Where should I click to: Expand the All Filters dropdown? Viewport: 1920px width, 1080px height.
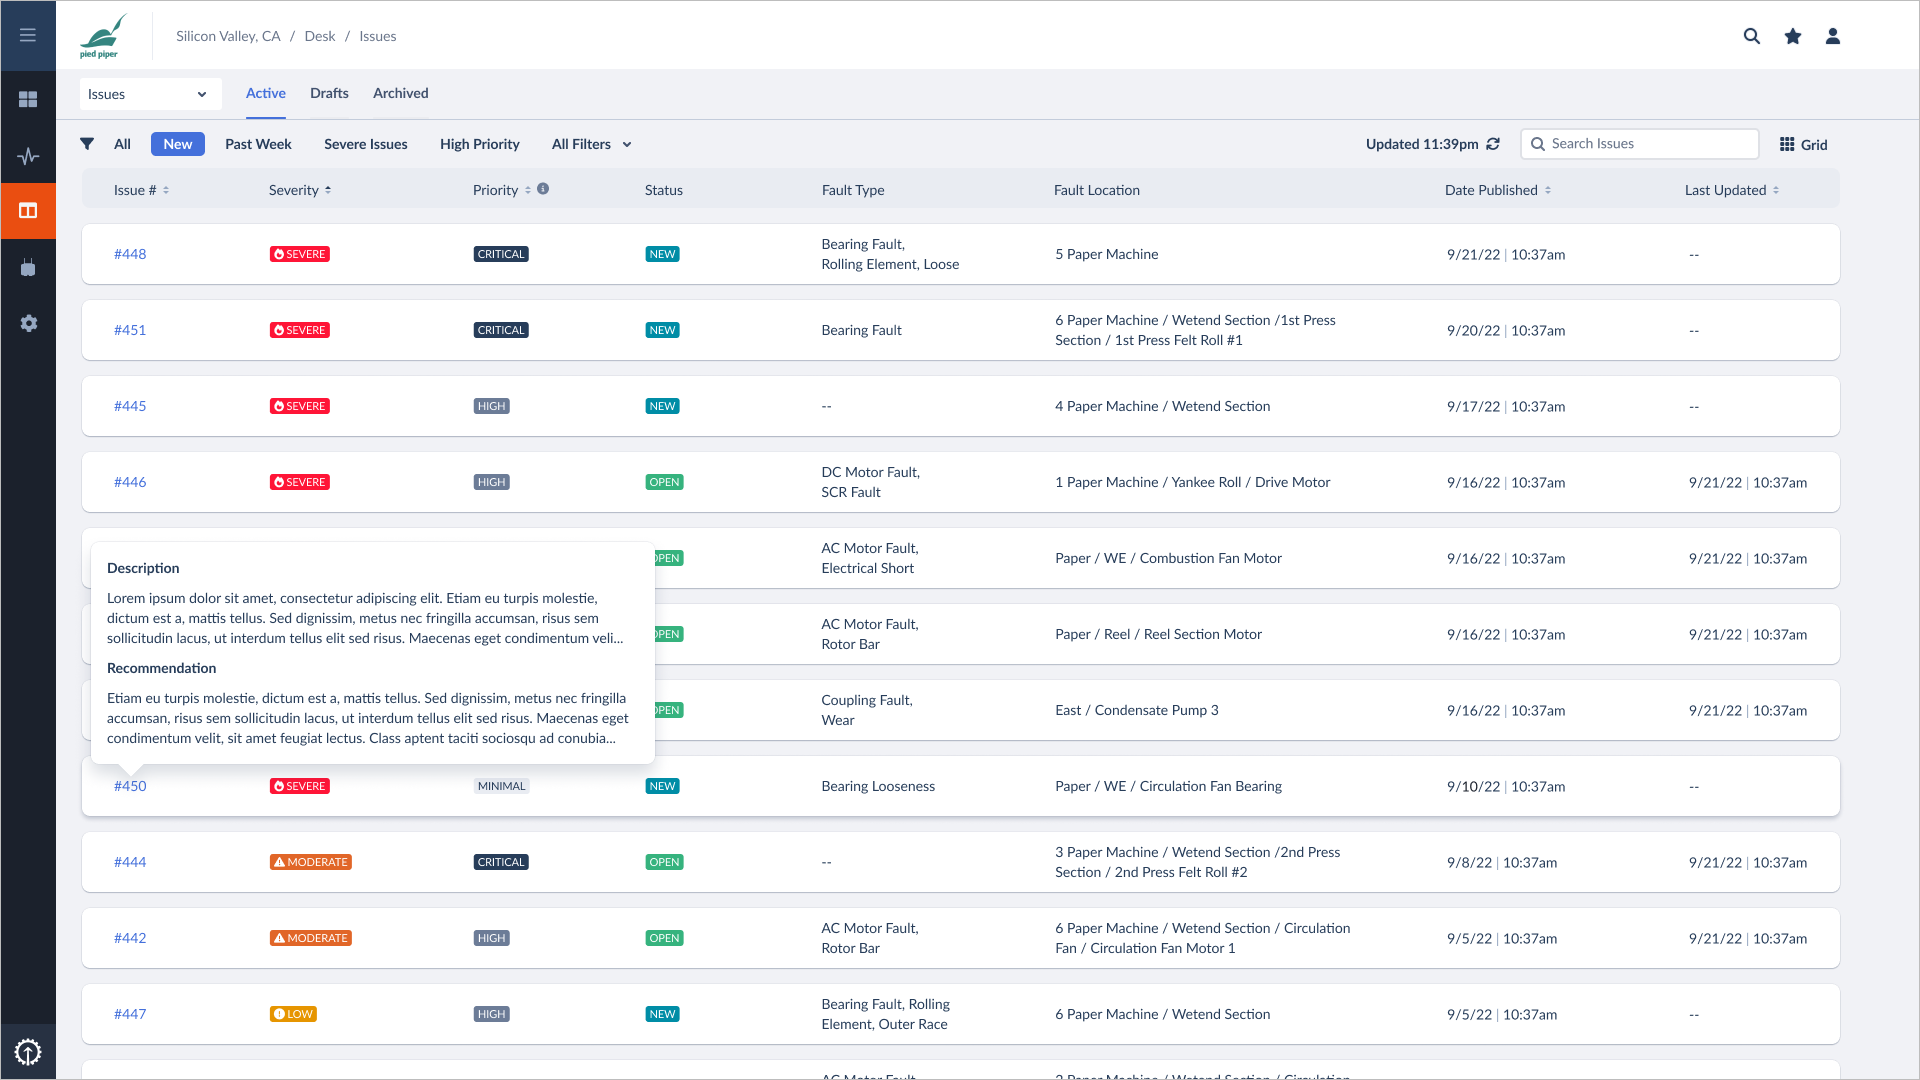tap(592, 144)
